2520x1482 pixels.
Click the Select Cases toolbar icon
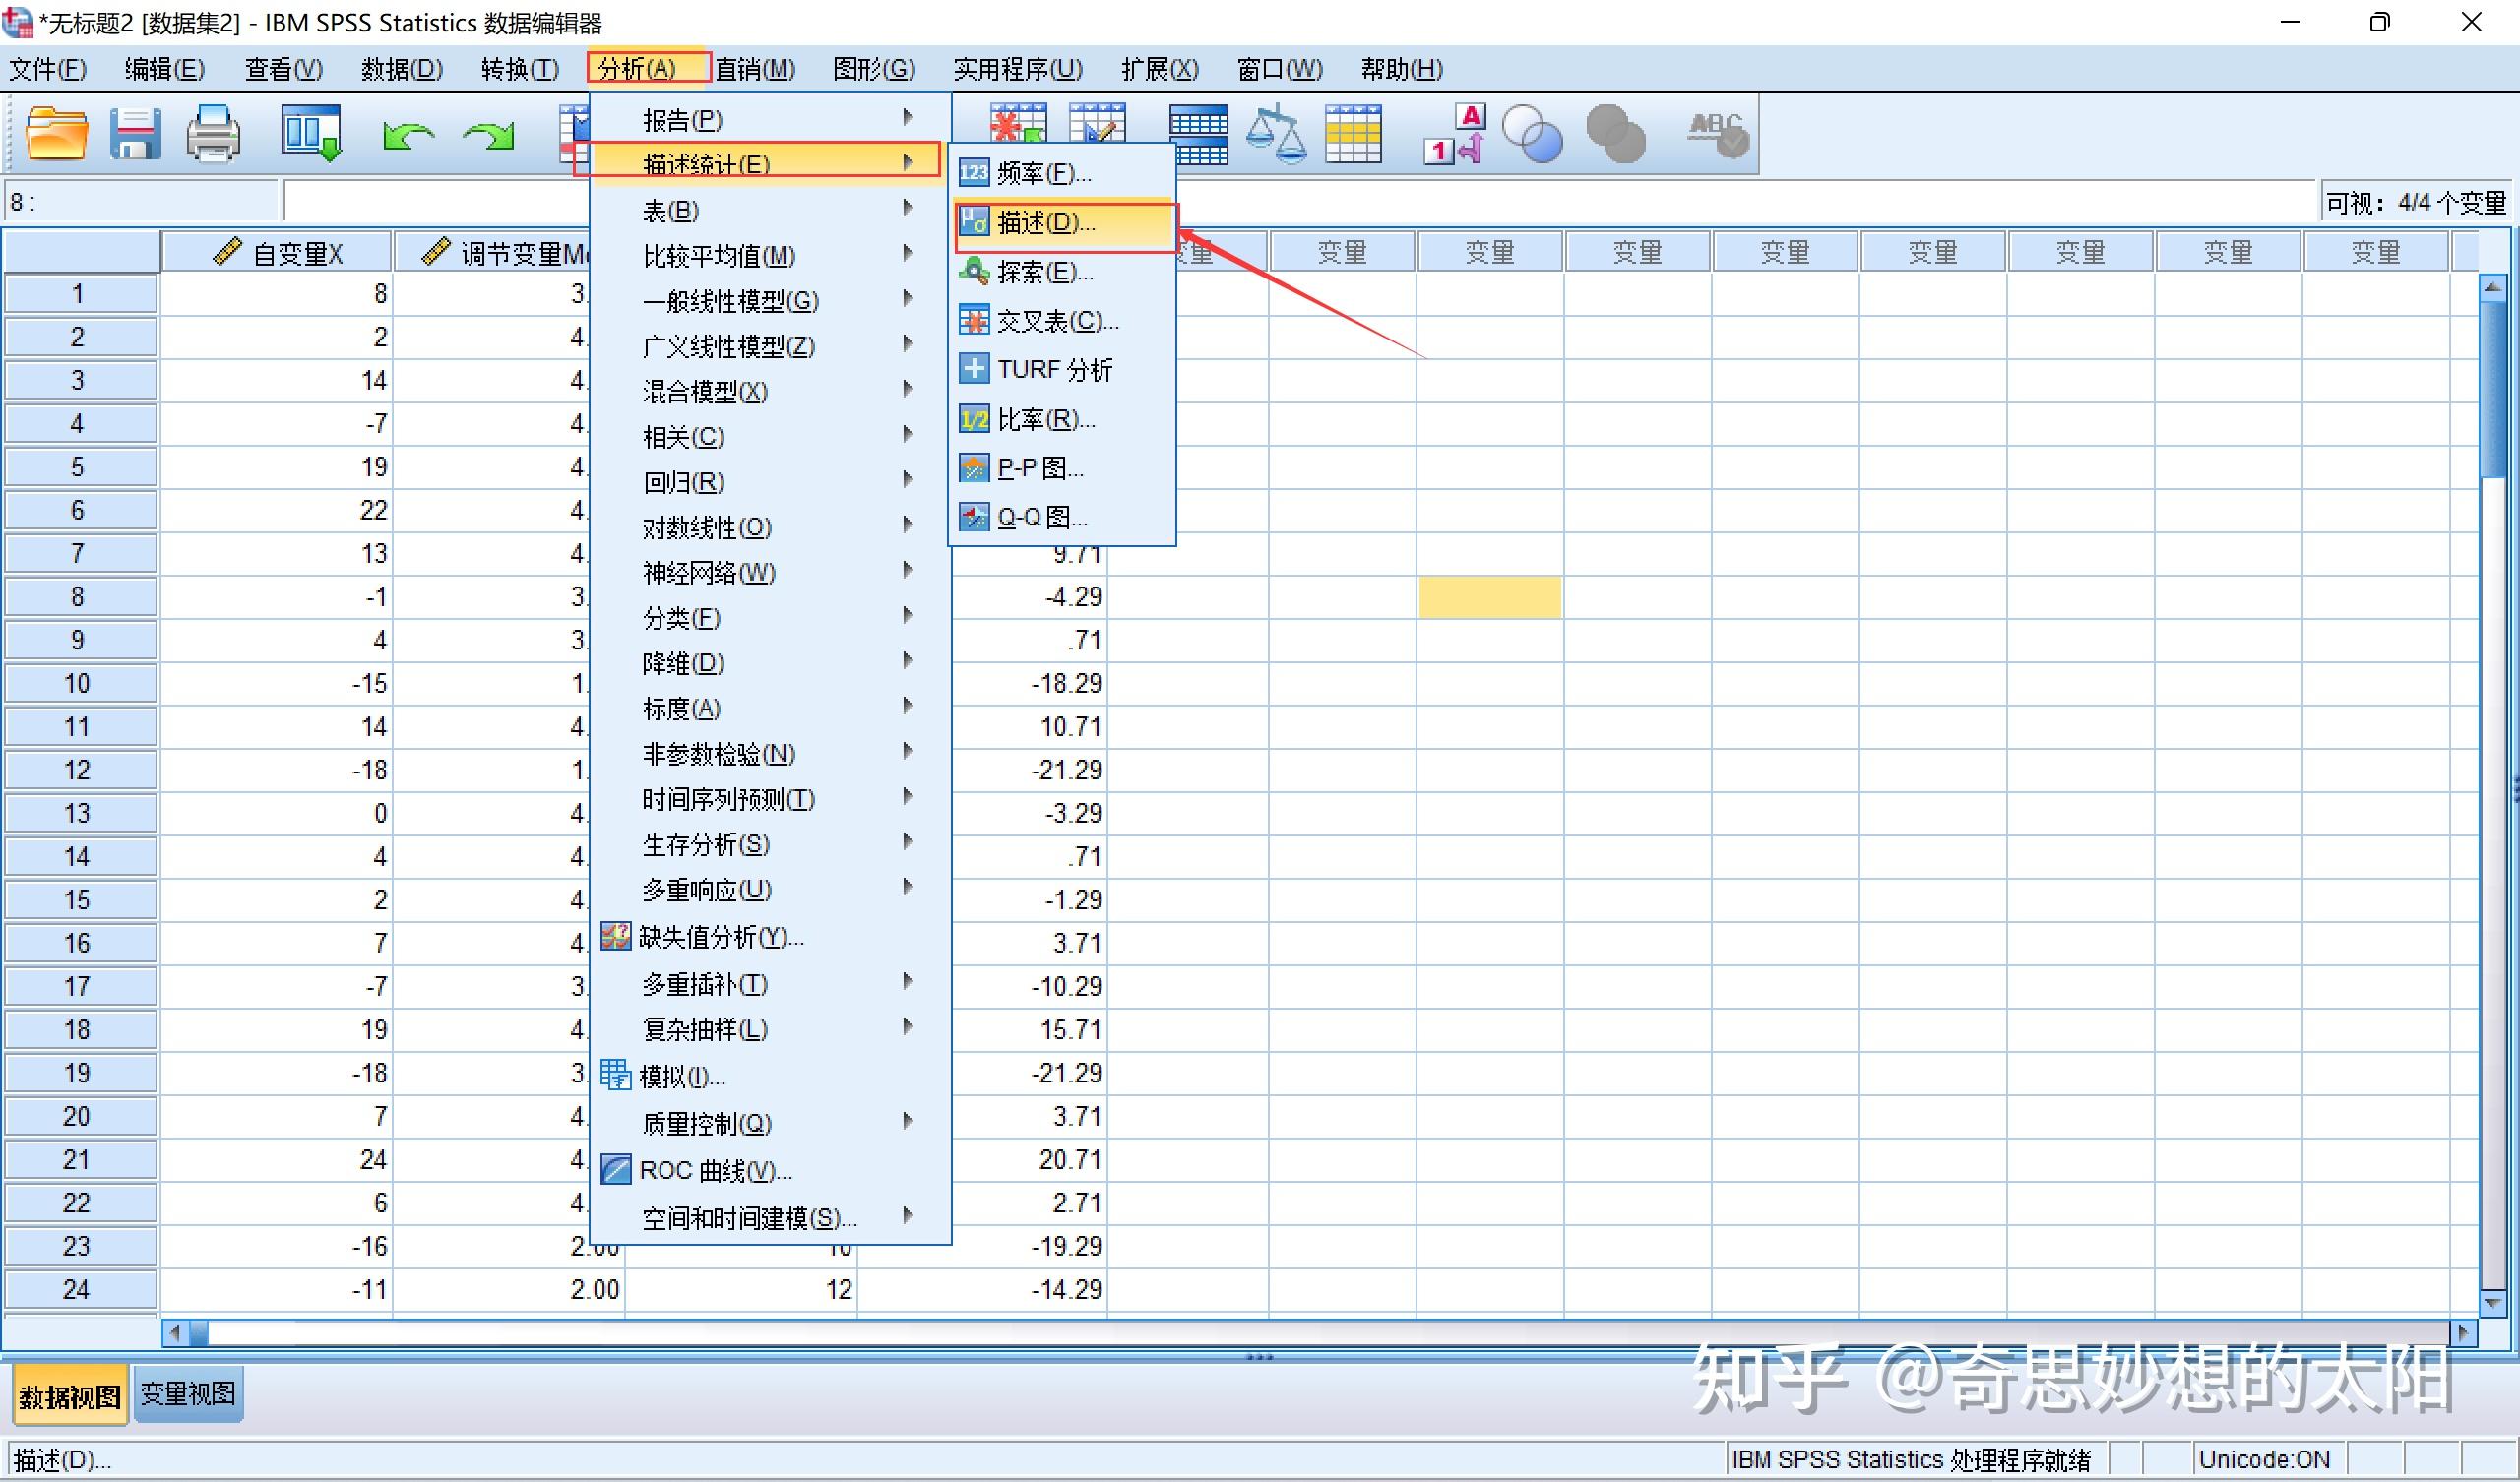pos(1353,134)
